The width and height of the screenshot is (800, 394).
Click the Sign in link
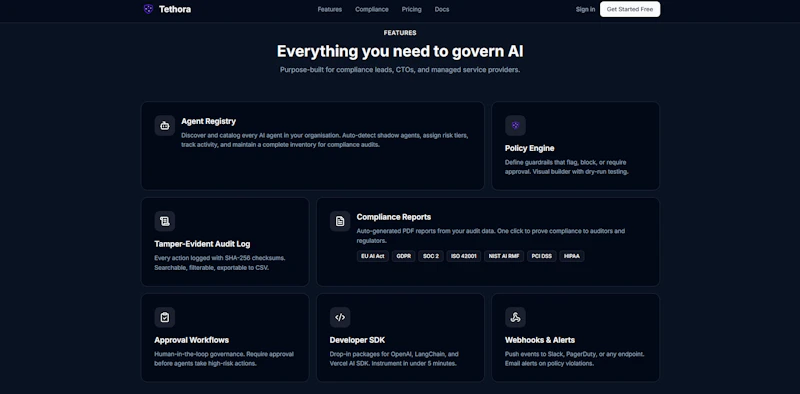585,9
